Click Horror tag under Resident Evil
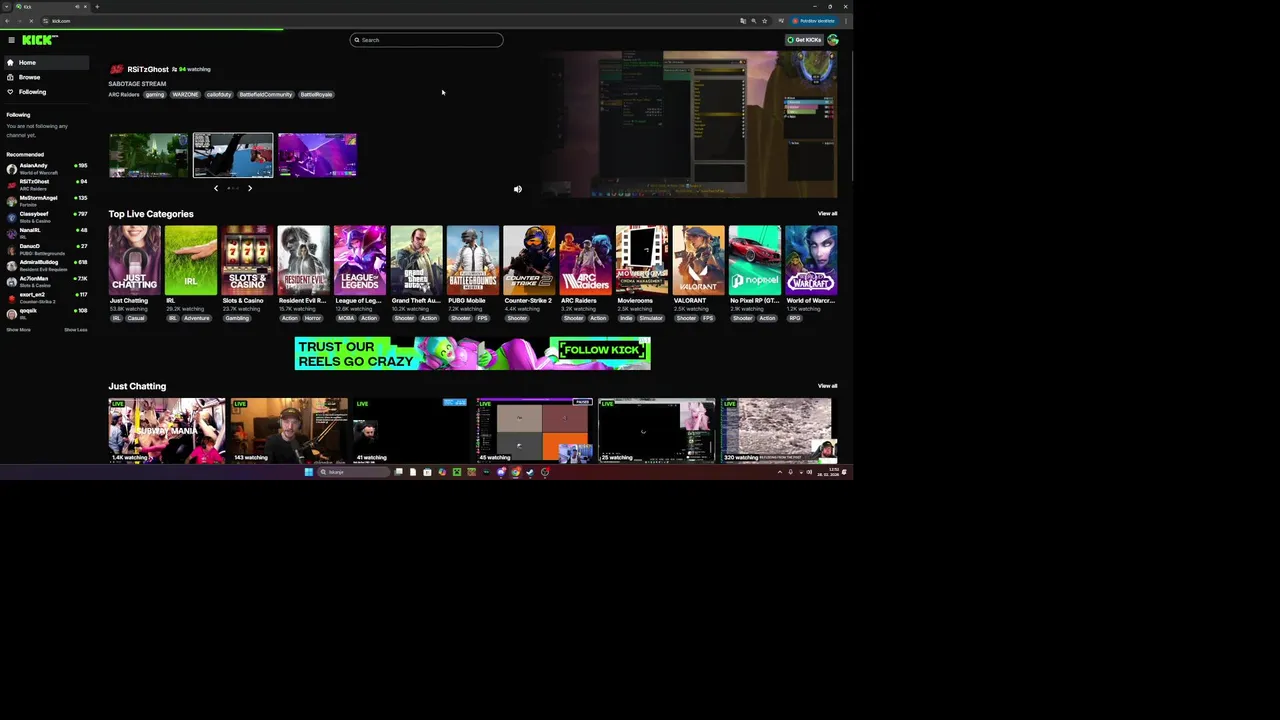The height and width of the screenshot is (720, 1280). pyautogui.click(x=313, y=318)
